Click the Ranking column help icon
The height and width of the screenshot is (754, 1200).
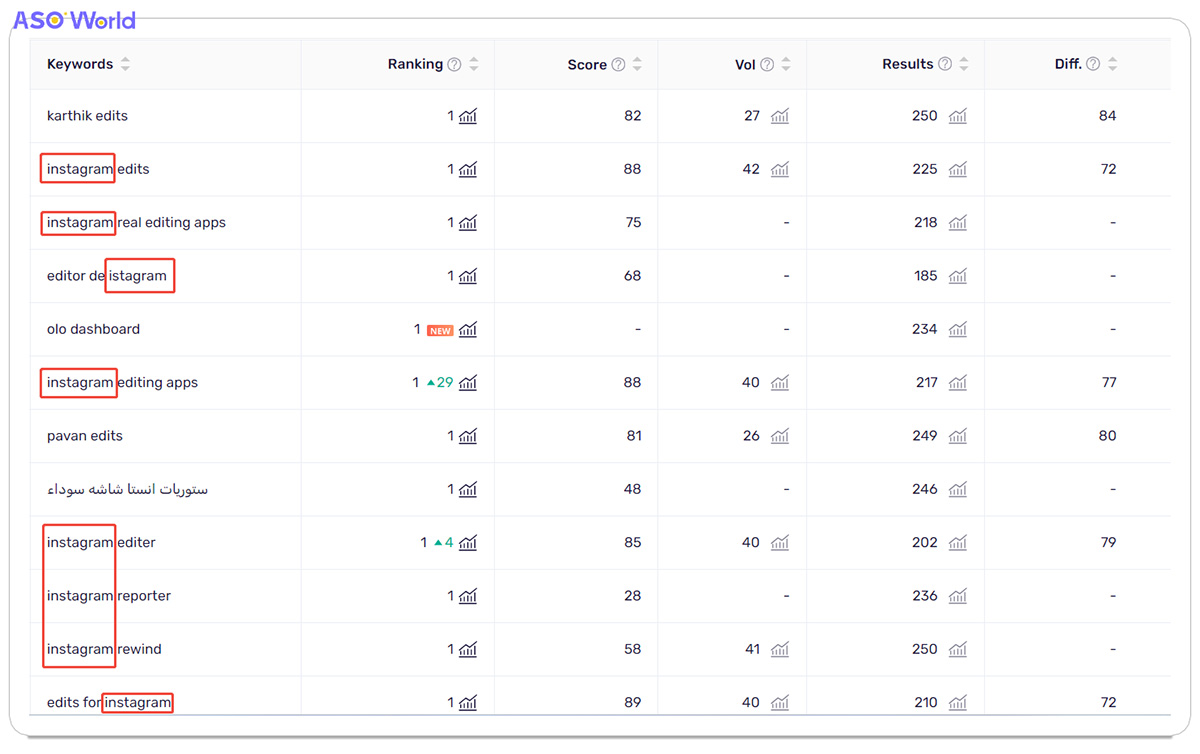tap(454, 64)
